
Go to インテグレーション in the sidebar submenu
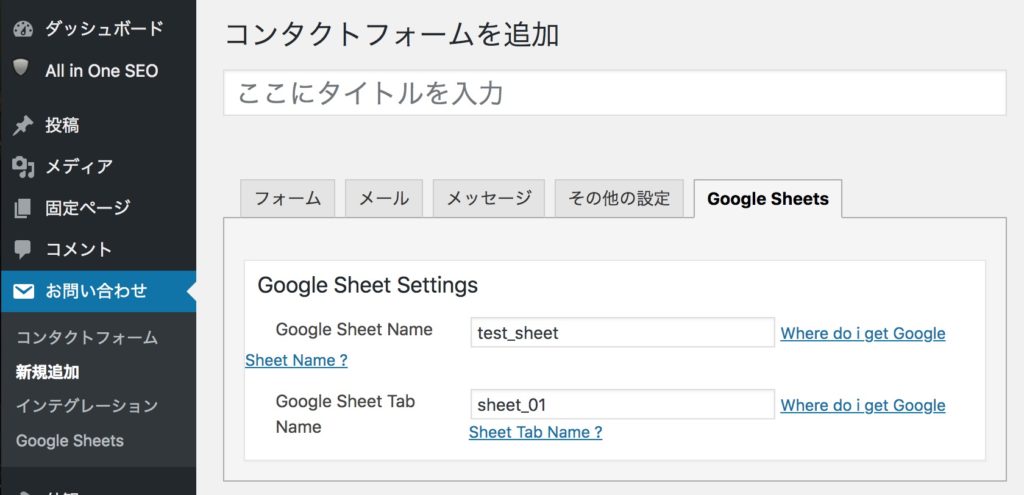87,406
